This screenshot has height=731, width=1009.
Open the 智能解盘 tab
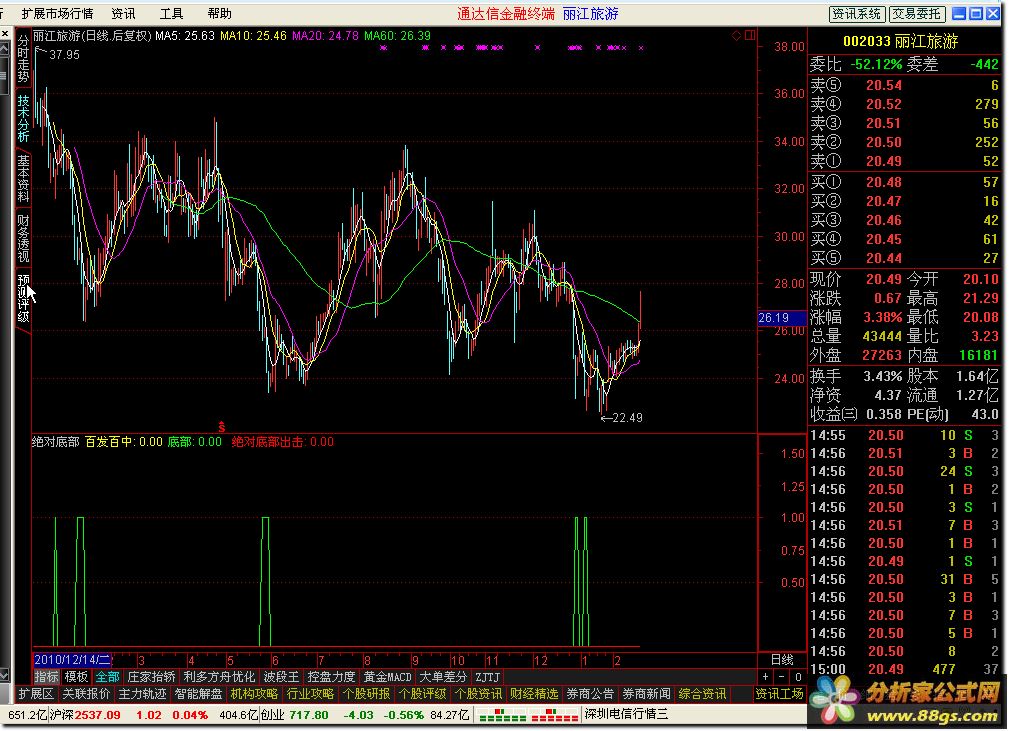[x=198, y=694]
